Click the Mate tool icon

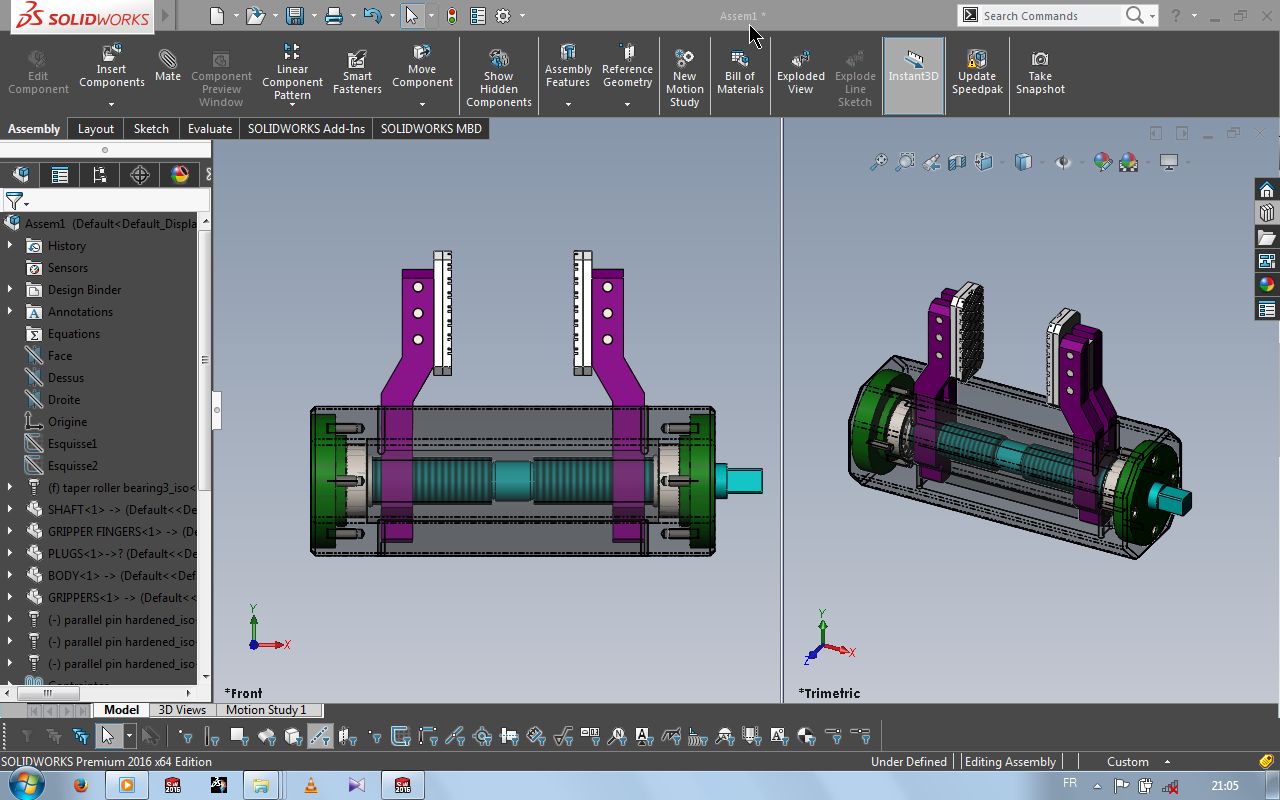pos(167,66)
